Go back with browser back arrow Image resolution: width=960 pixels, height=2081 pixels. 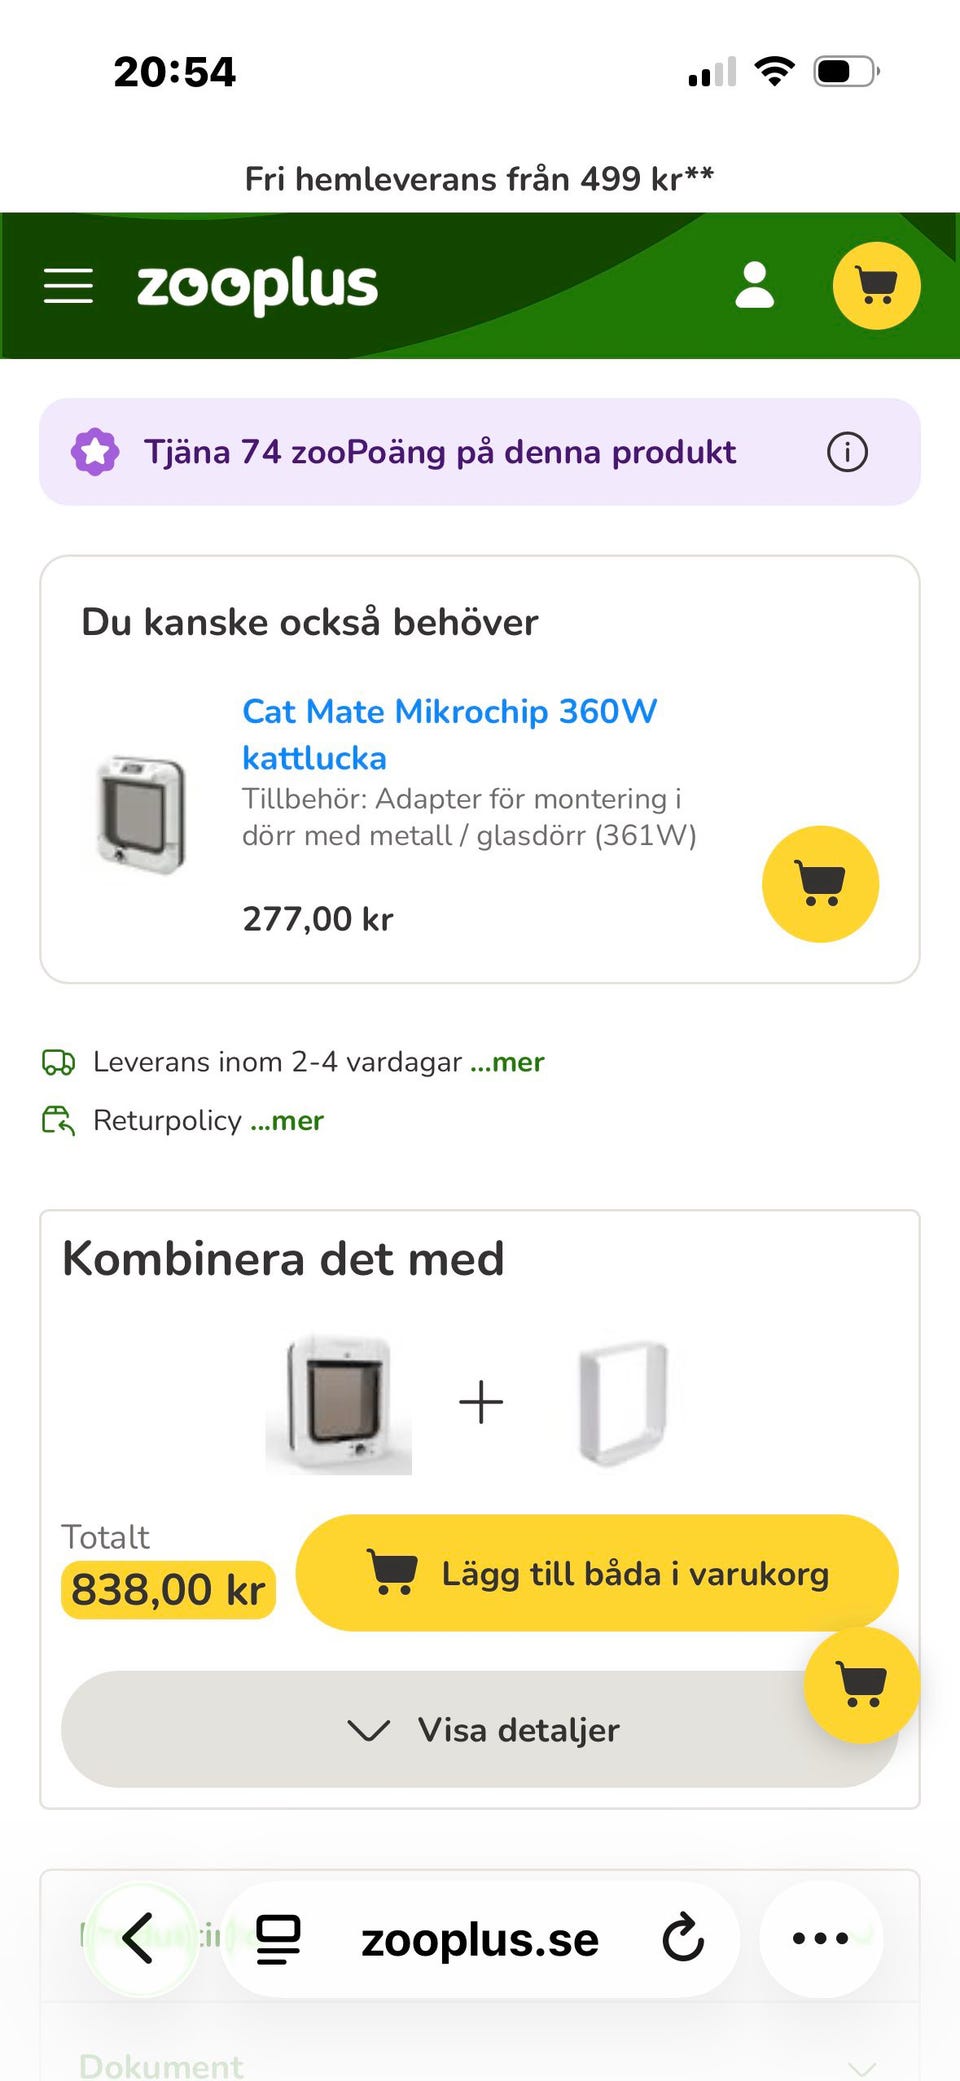[x=140, y=1938]
